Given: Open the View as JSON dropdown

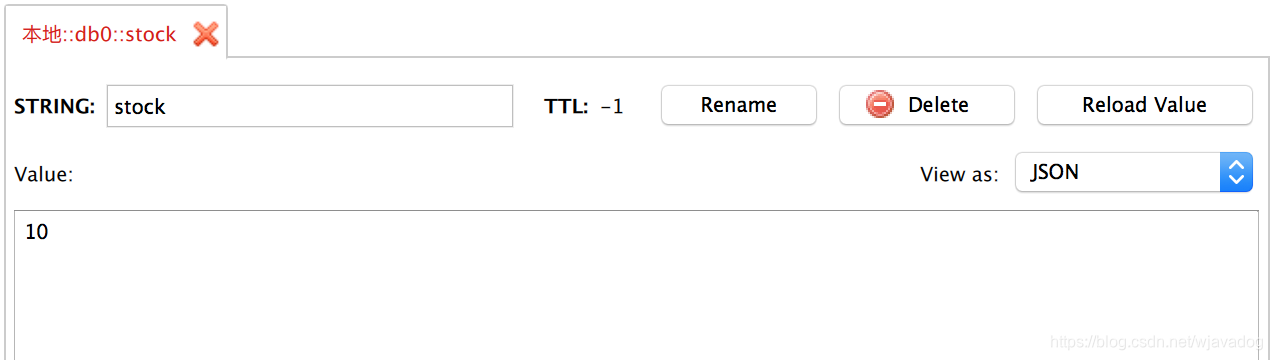Looking at the screenshot, I should click(1135, 172).
